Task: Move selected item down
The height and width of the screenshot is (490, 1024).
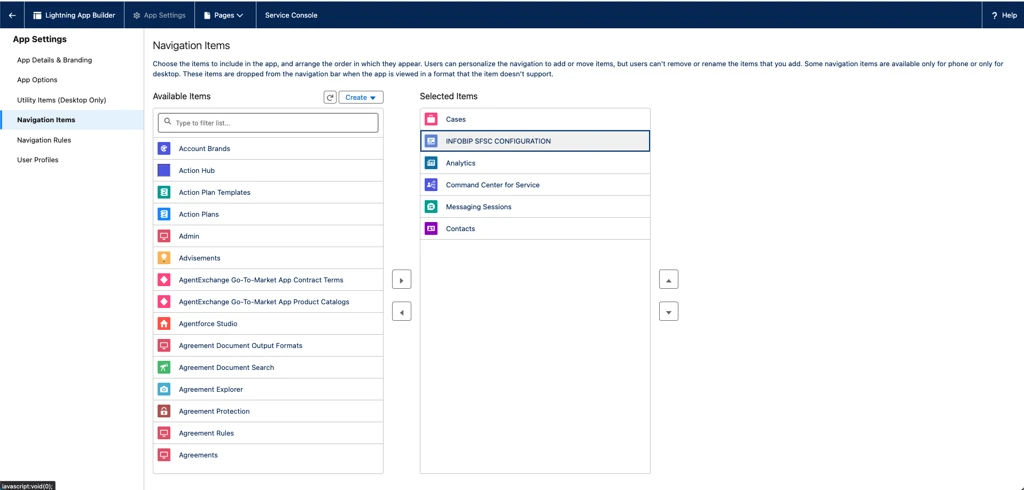Action: pos(669,312)
